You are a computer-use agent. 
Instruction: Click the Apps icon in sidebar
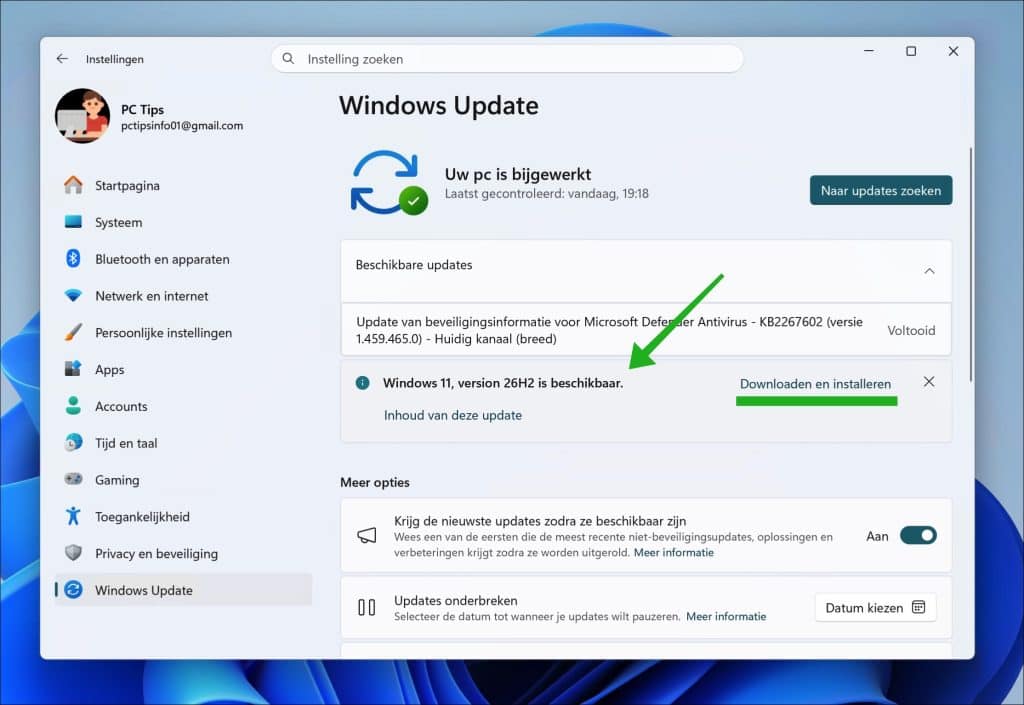(x=73, y=369)
